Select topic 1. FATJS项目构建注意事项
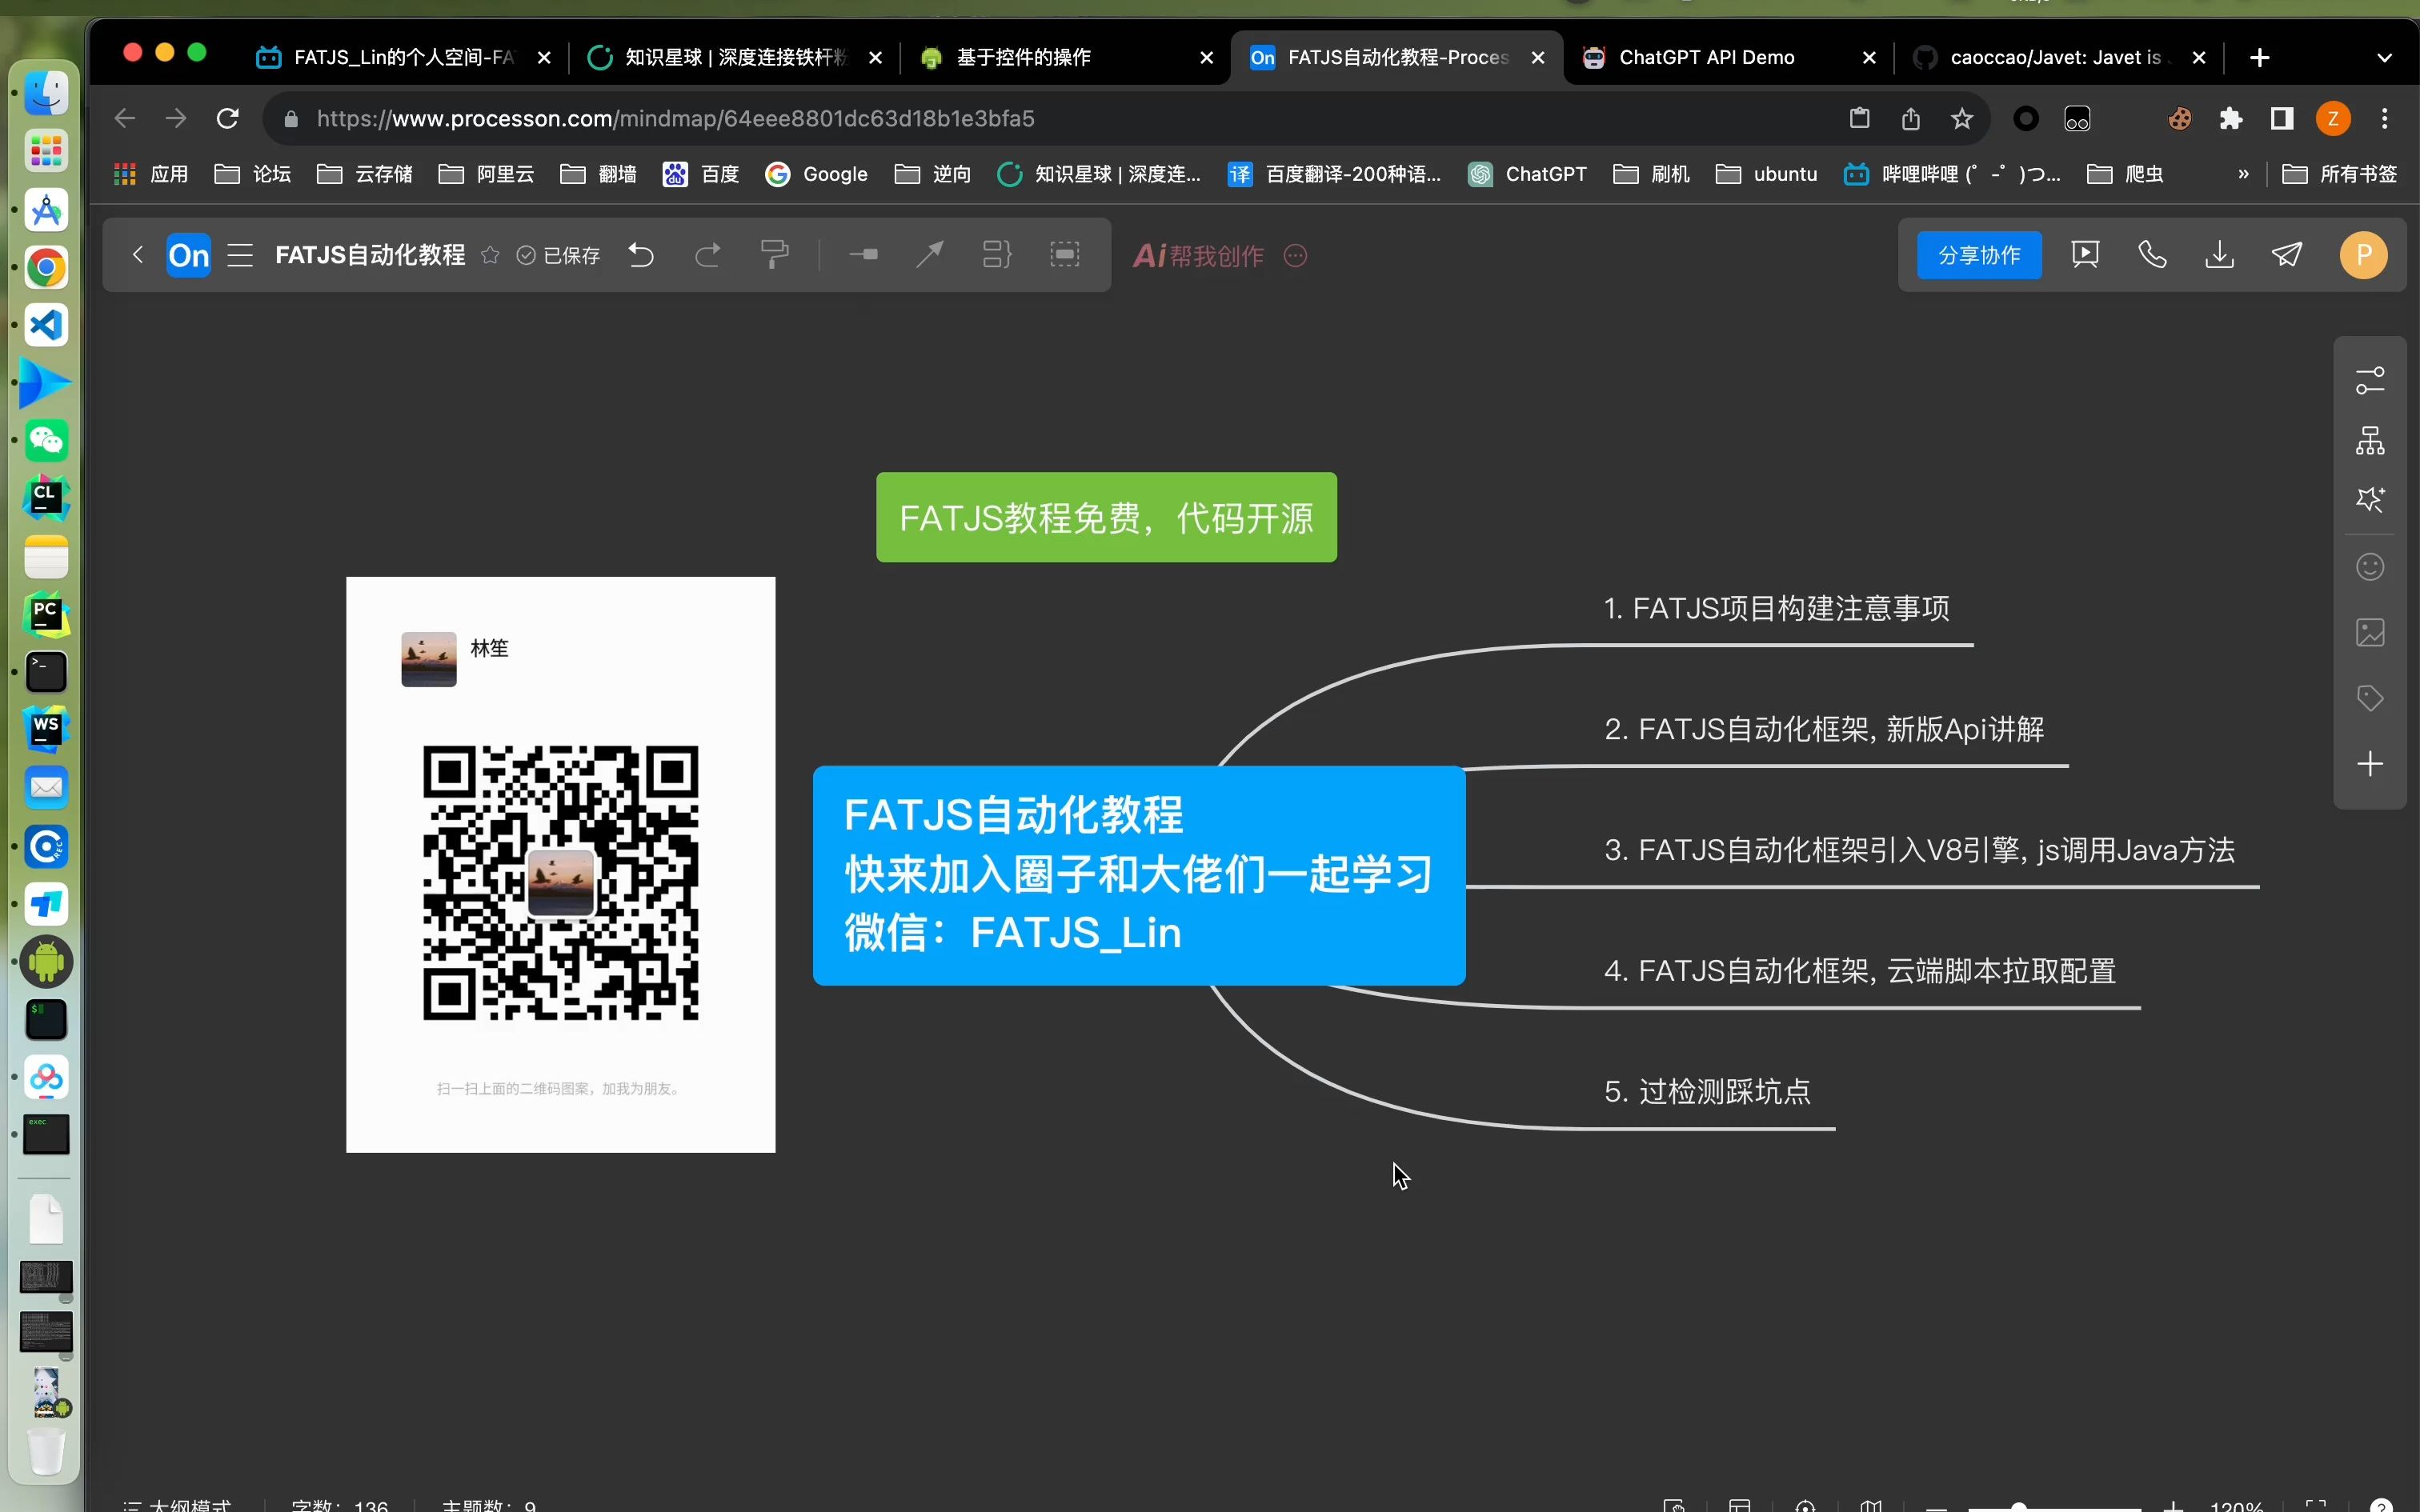Image resolution: width=2420 pixels, height=1512 pixels. click(x=1776, y=608)
